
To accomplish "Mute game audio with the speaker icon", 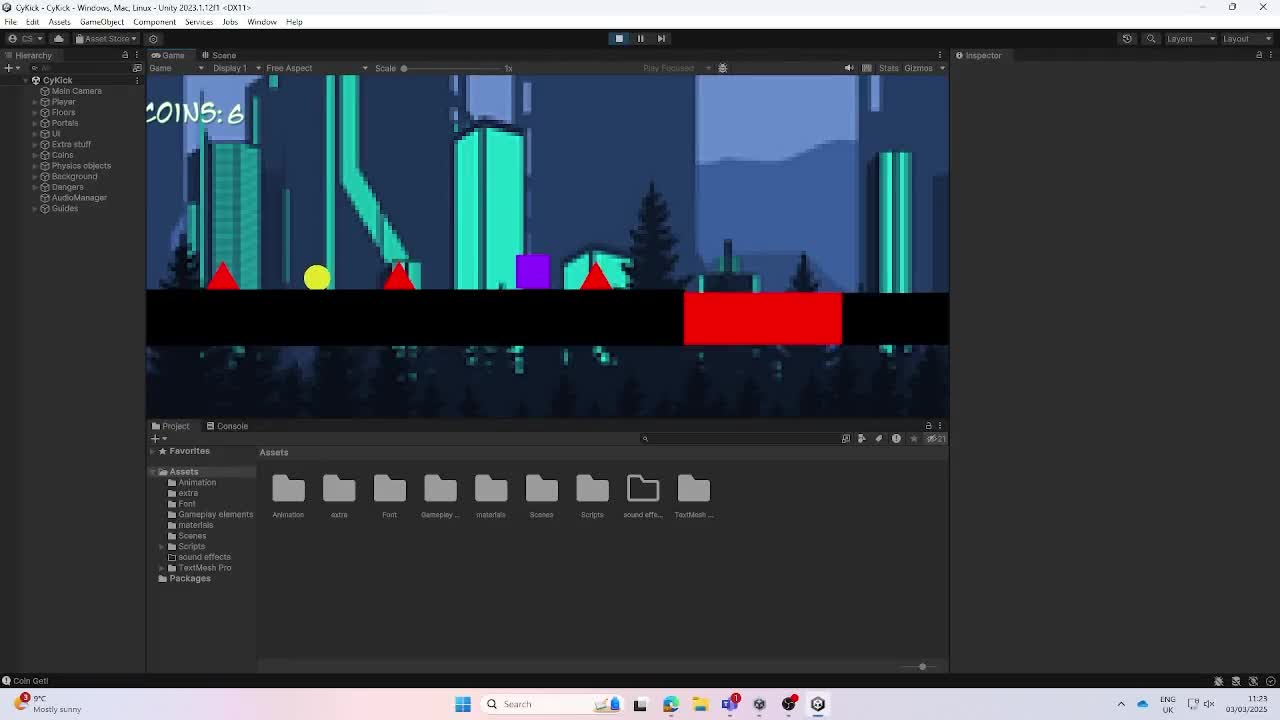I will 849,68.
